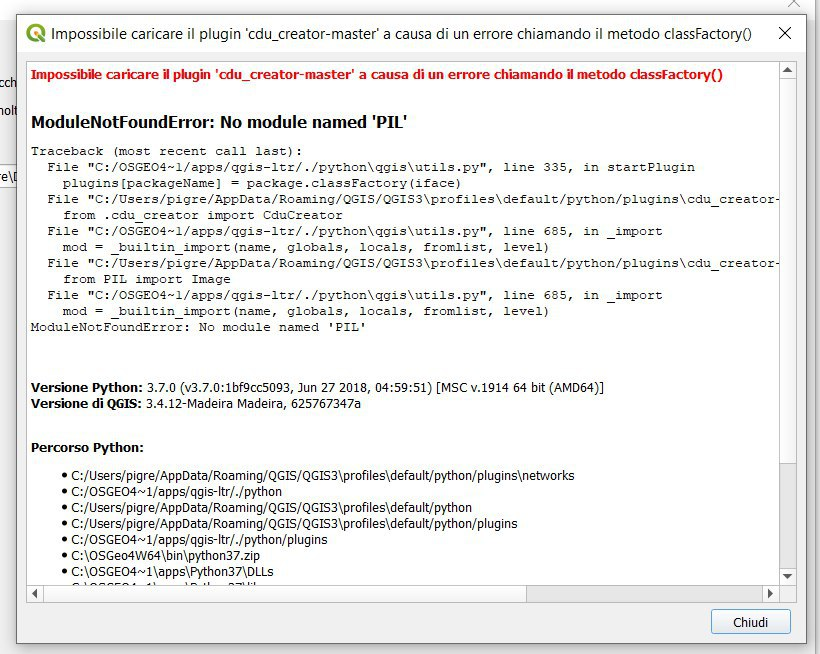Click the QGIS logo in the title bar
This screenshot has width=820, height=654.
pos(36,33)
